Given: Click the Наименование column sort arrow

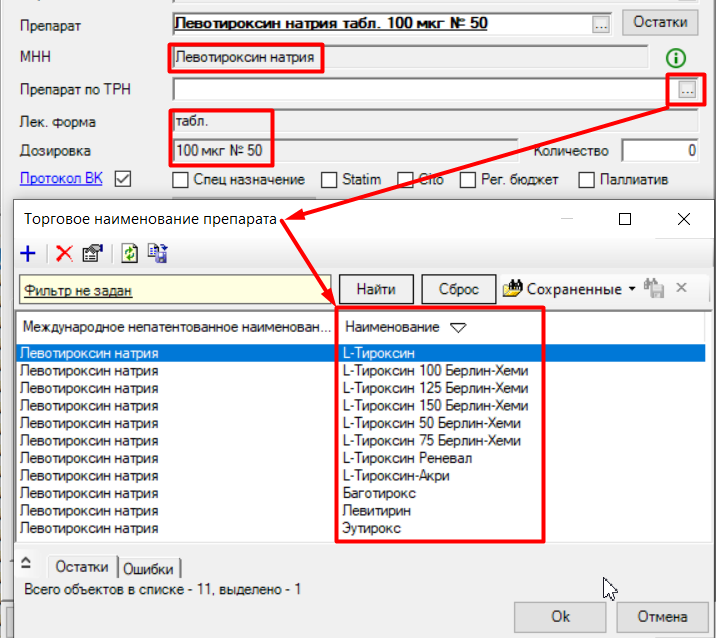Looking at the screenshot, I should click(458, 327).
